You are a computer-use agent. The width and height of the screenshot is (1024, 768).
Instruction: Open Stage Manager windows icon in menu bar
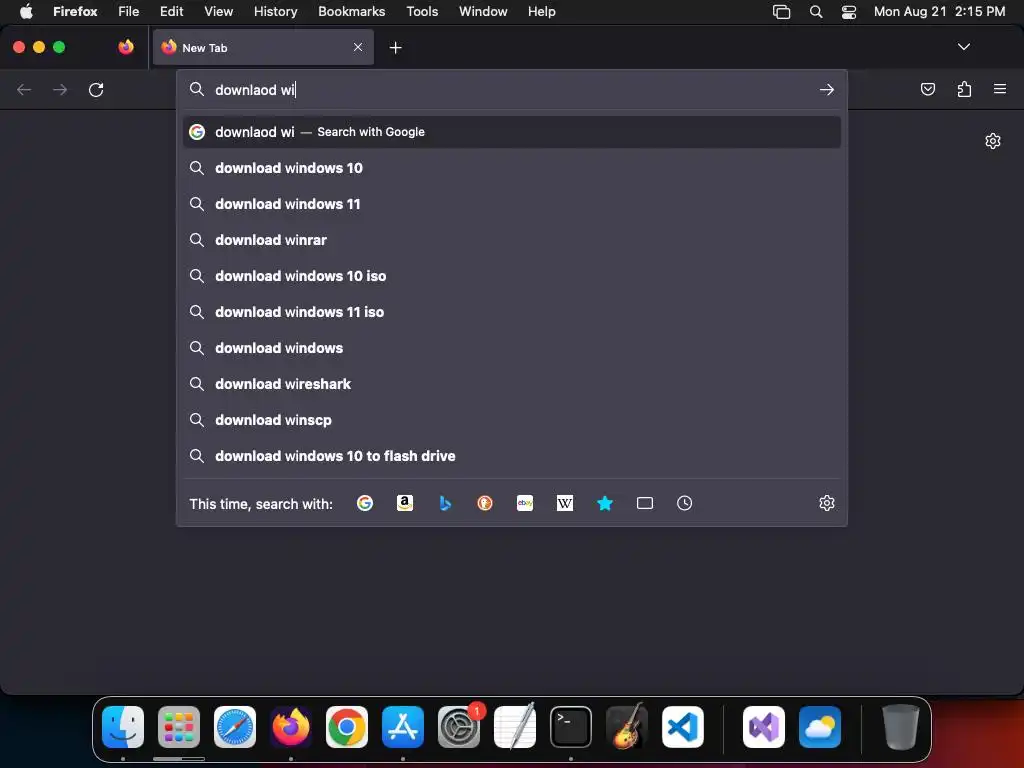(x=781, y=12)
